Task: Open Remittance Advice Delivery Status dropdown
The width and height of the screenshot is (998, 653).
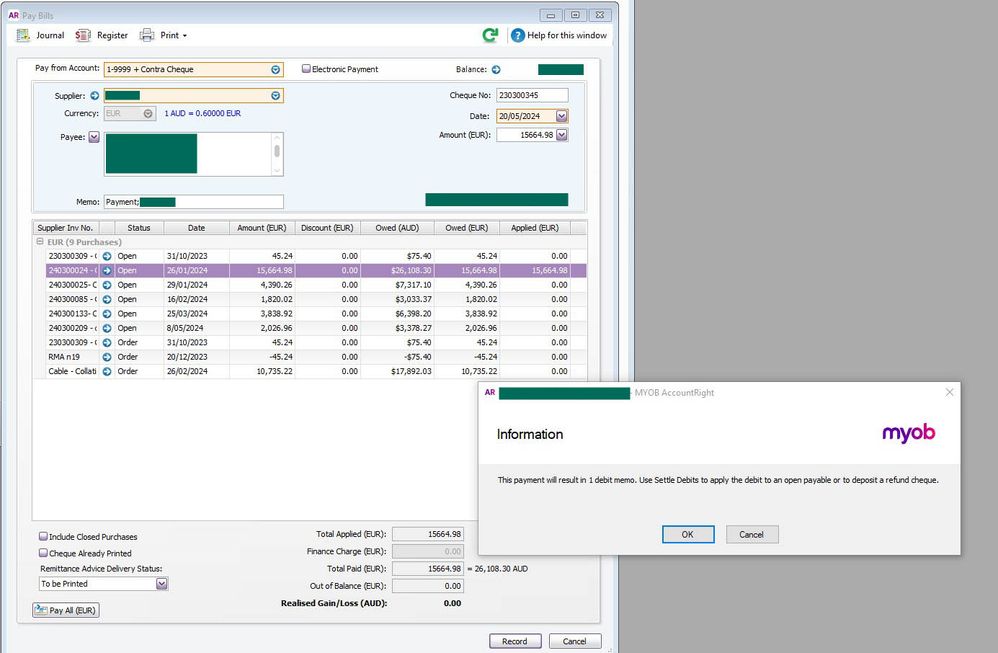Action: [x=161, y=584]
